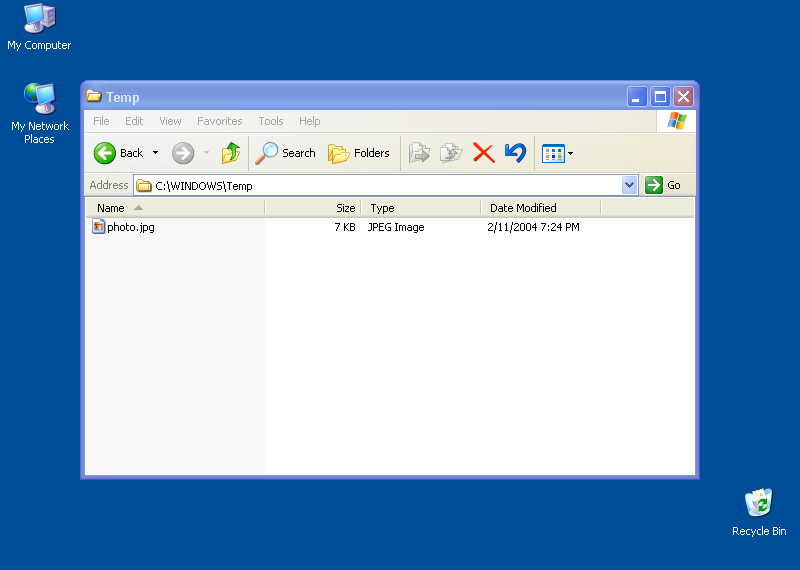Click the folder icon in Address bar
The image size is (800, 570).
144,185
